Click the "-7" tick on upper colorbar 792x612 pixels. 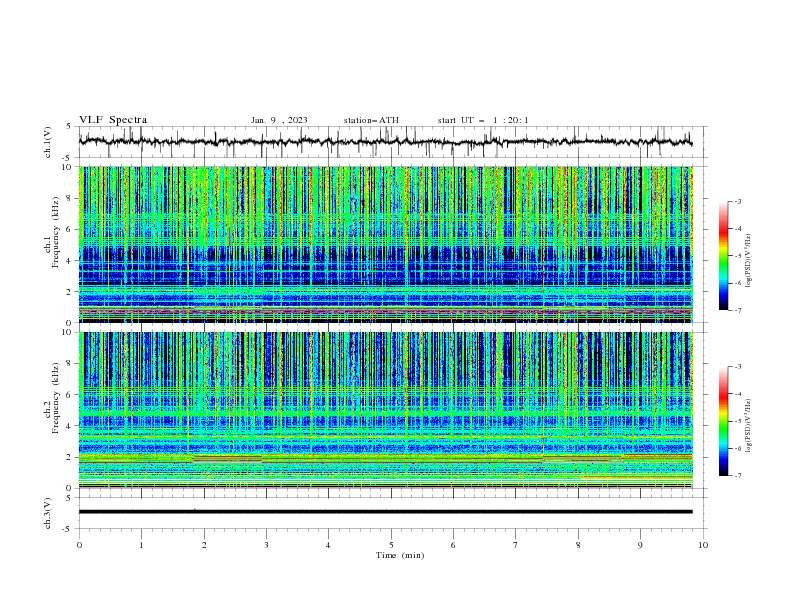[738, 310]
